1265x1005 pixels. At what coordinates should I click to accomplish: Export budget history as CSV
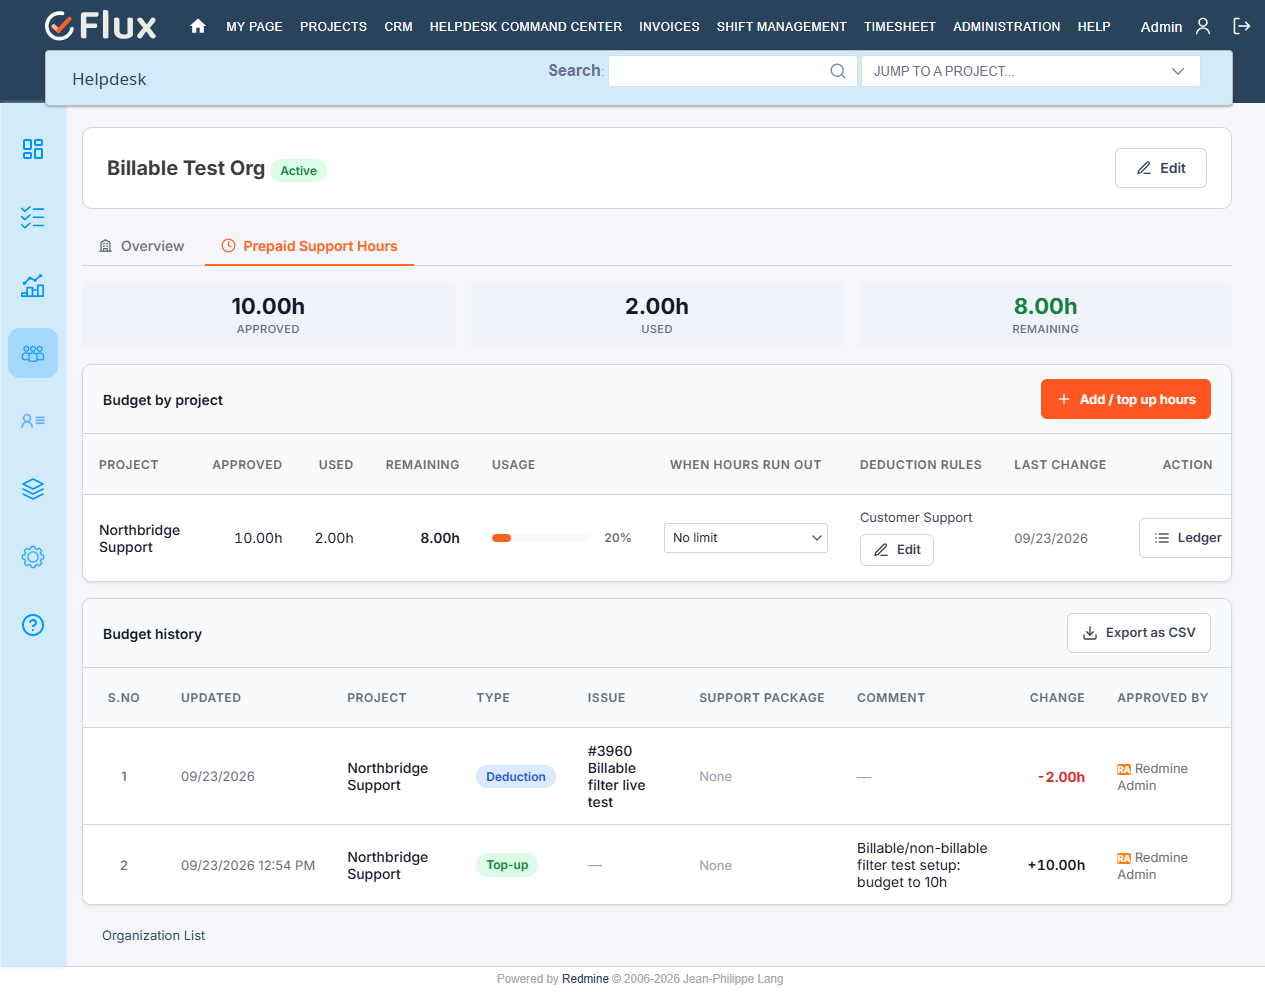click(1139, 633)
